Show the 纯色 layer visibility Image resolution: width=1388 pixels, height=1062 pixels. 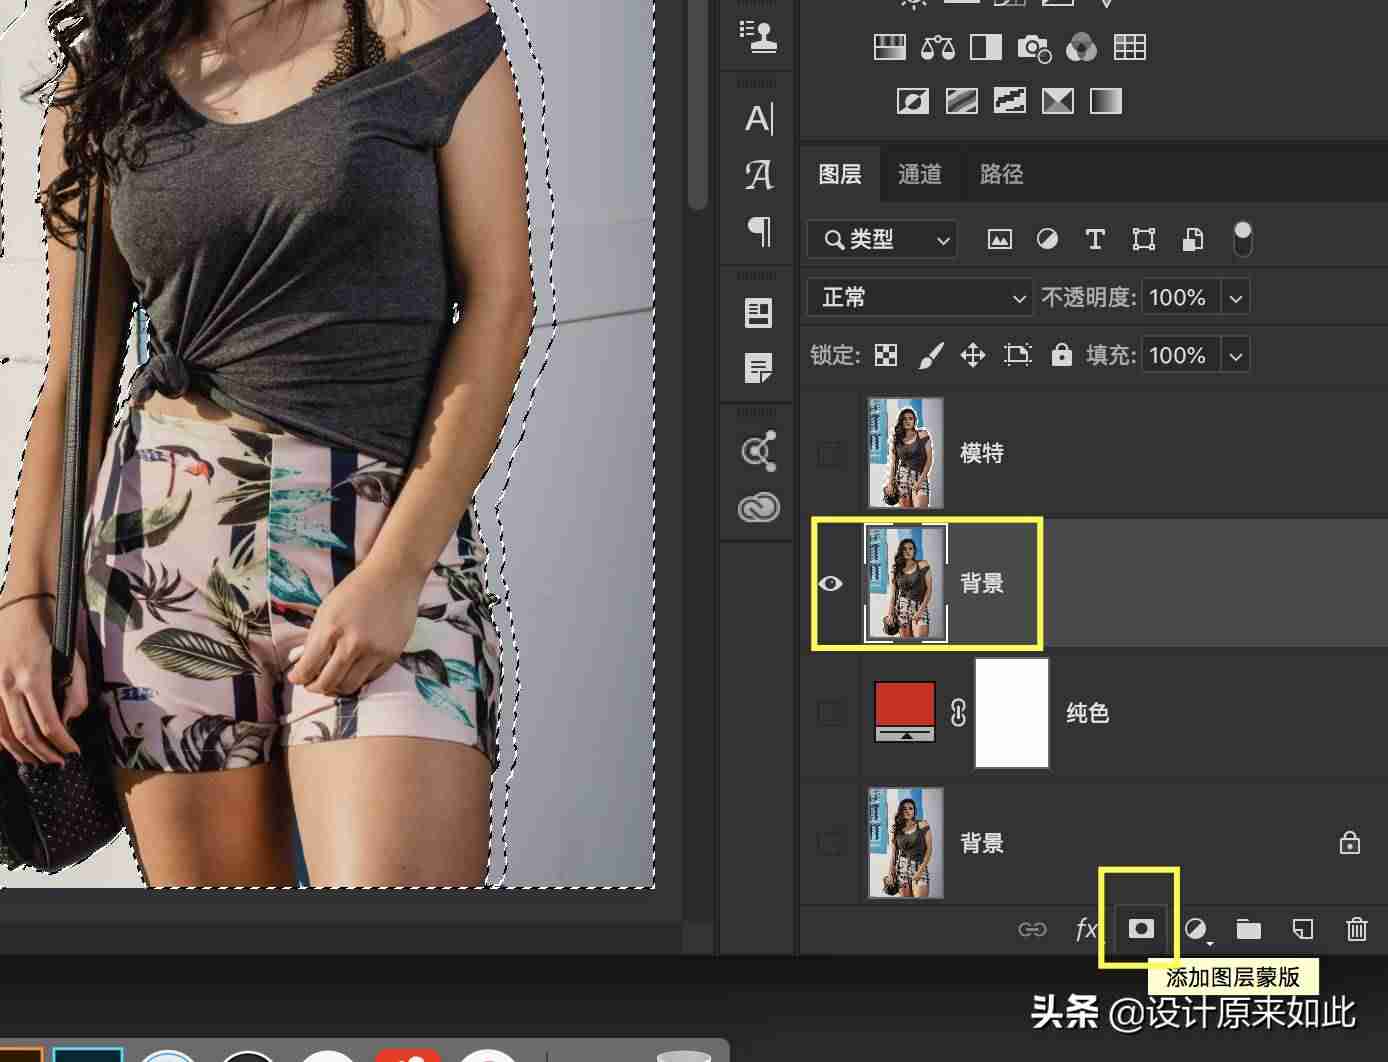pyautogui.click(x=829, y=713)
